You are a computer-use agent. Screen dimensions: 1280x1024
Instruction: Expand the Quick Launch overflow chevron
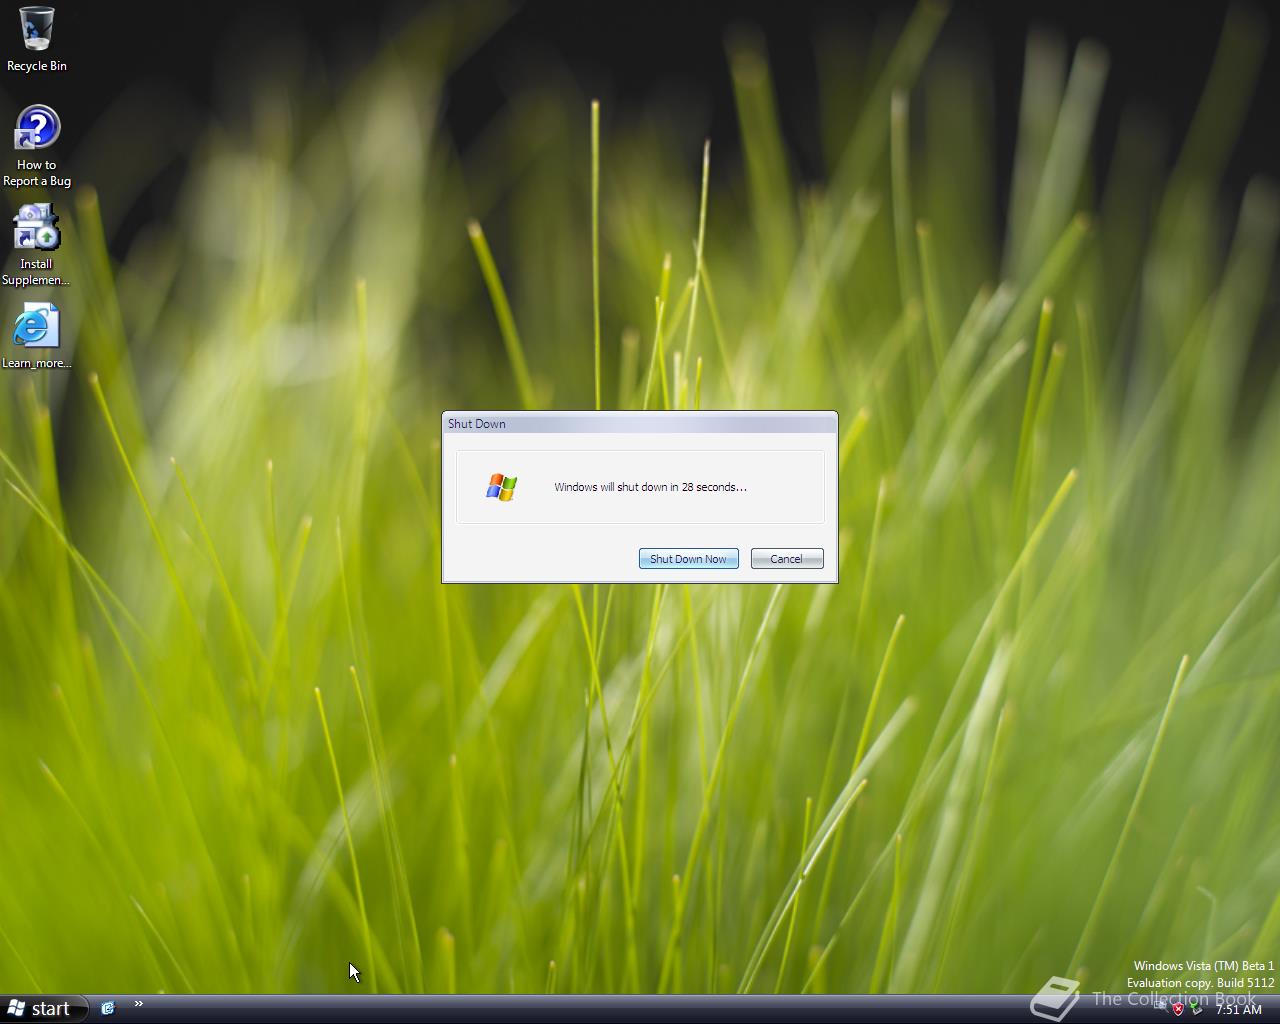(139, 1004)
